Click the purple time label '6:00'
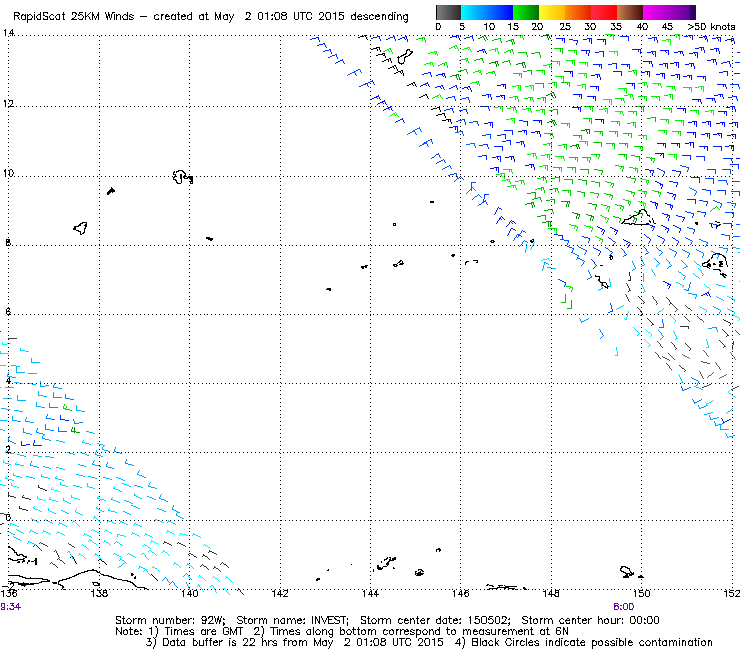The image size is (740, 650). (x=623, y=607)
